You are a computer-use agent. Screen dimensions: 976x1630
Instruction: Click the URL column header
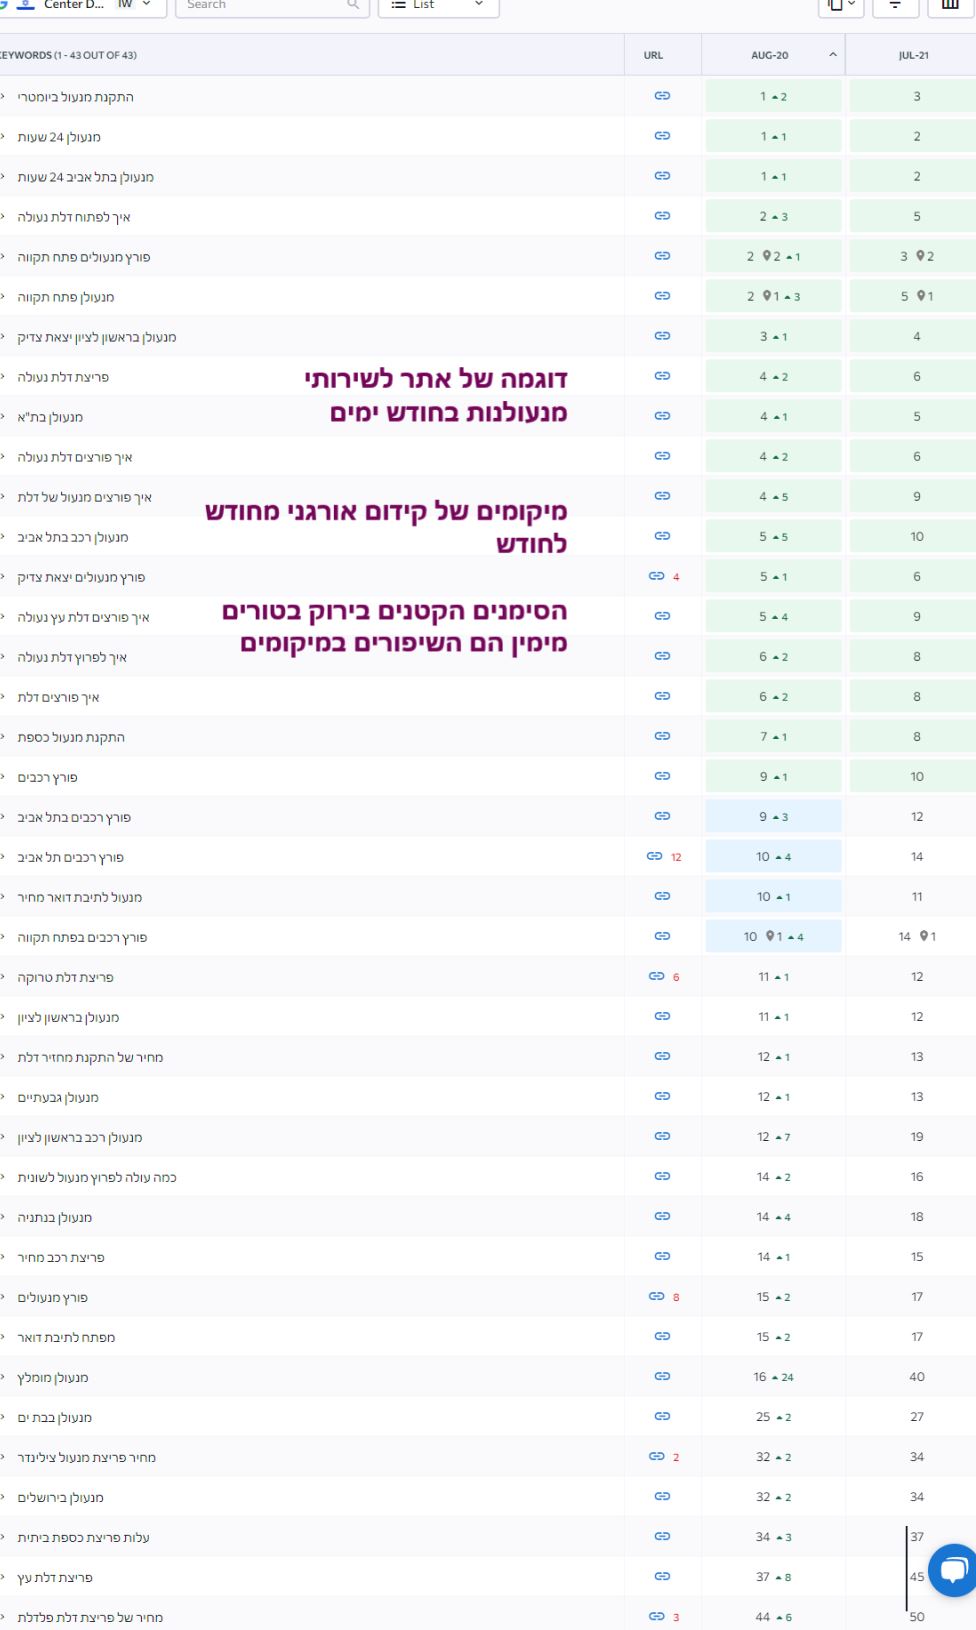[653, 55]
